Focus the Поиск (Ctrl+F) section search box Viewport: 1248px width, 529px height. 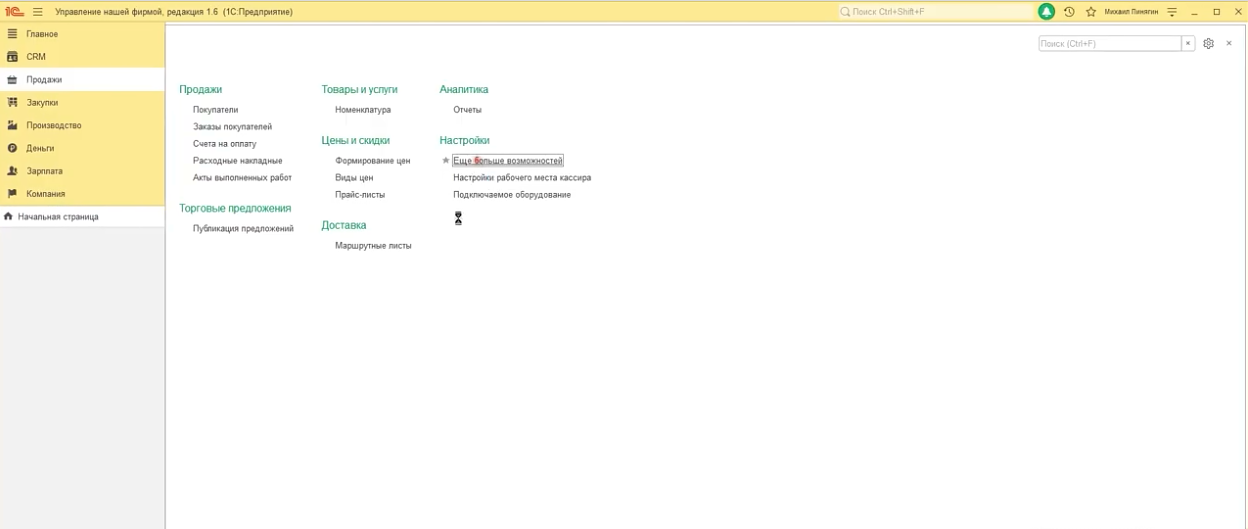click(x=1109, y=44)
